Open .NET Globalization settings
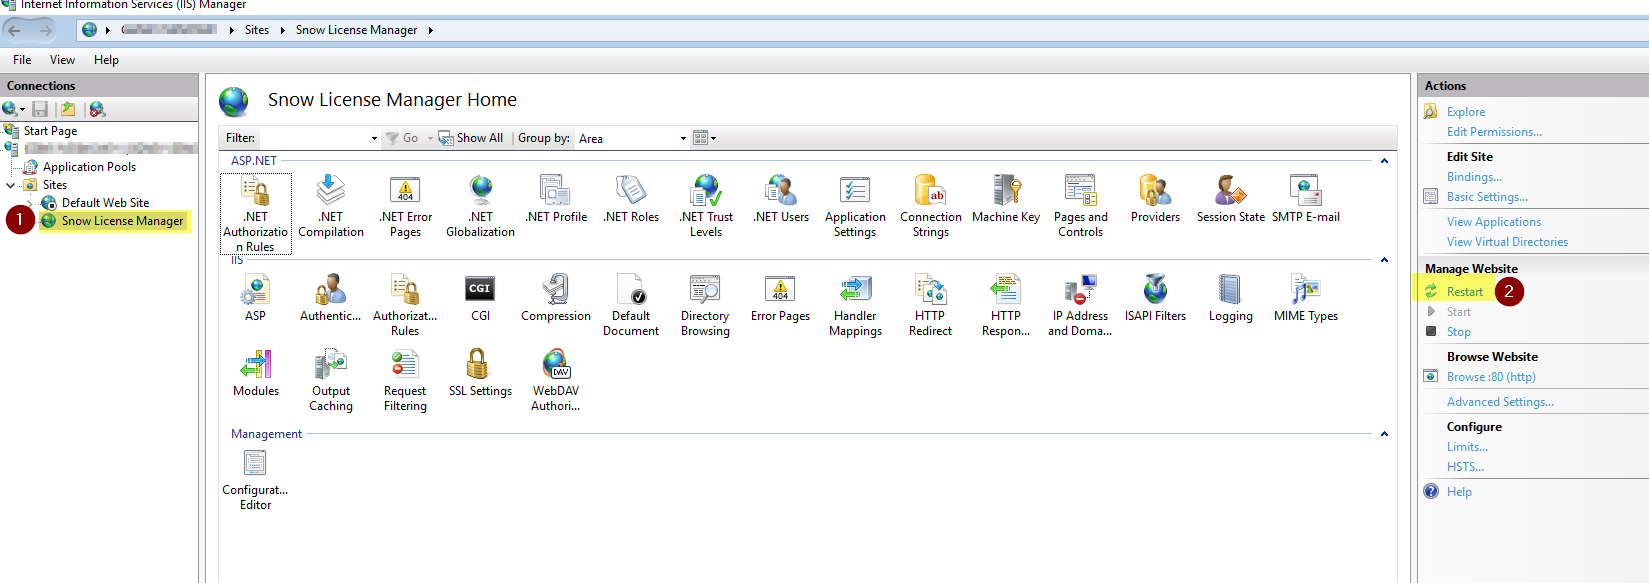 [481, 206]
